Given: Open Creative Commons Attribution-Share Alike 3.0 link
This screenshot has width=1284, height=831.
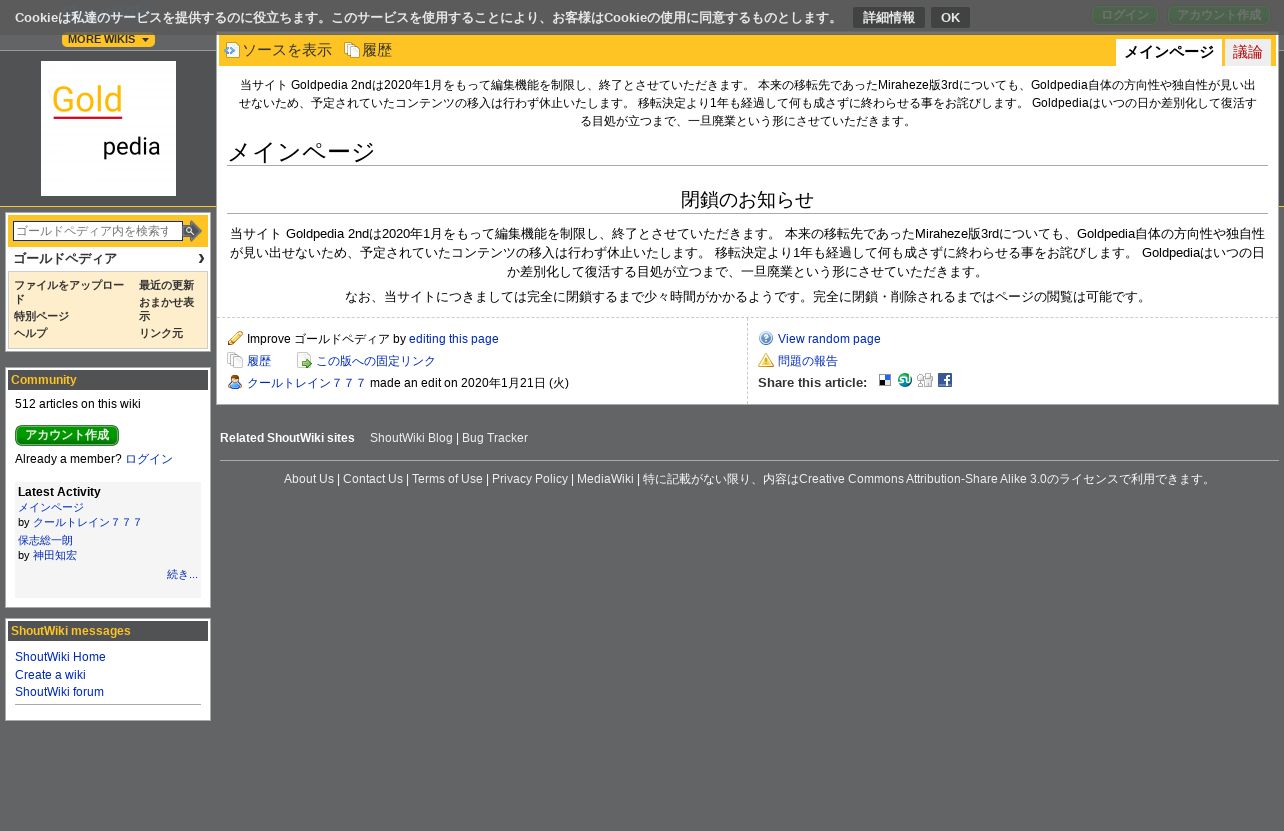Looking at the screenshot, I should click(923, 479).
